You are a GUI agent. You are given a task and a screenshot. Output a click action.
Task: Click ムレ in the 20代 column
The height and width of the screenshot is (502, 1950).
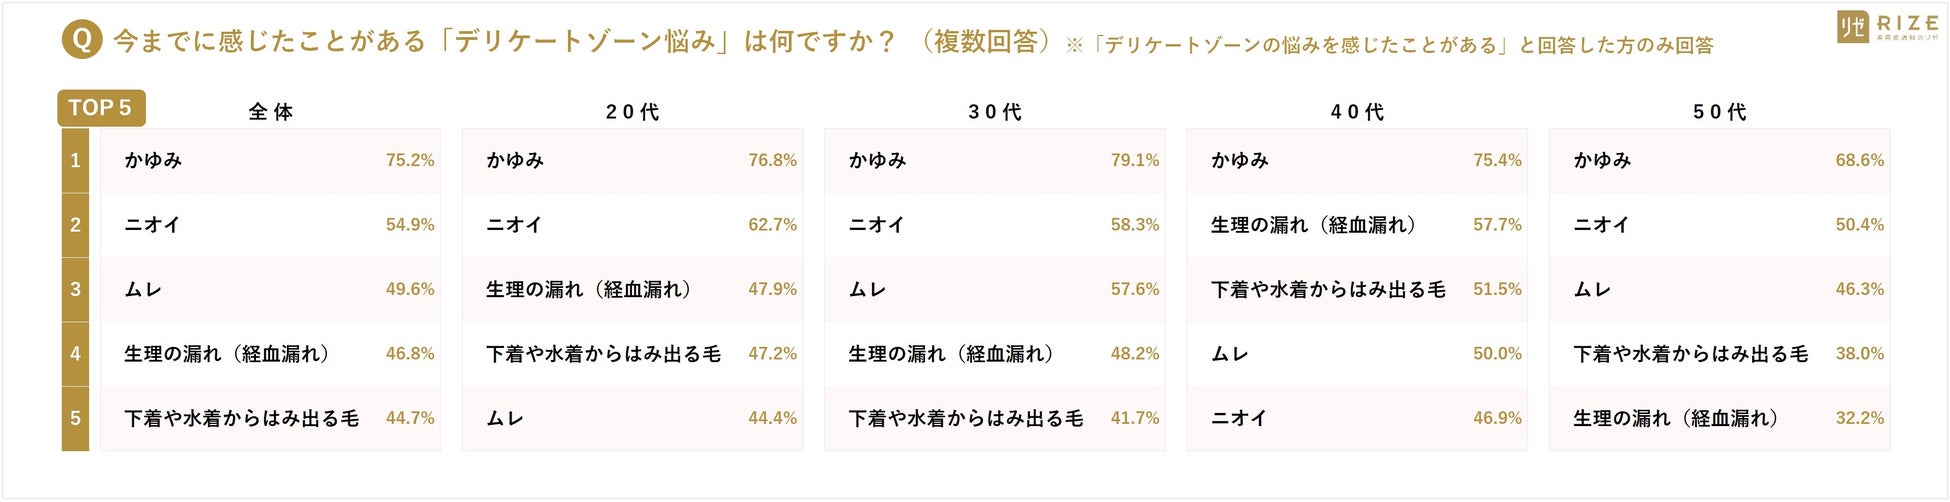(x=505, y=418)
